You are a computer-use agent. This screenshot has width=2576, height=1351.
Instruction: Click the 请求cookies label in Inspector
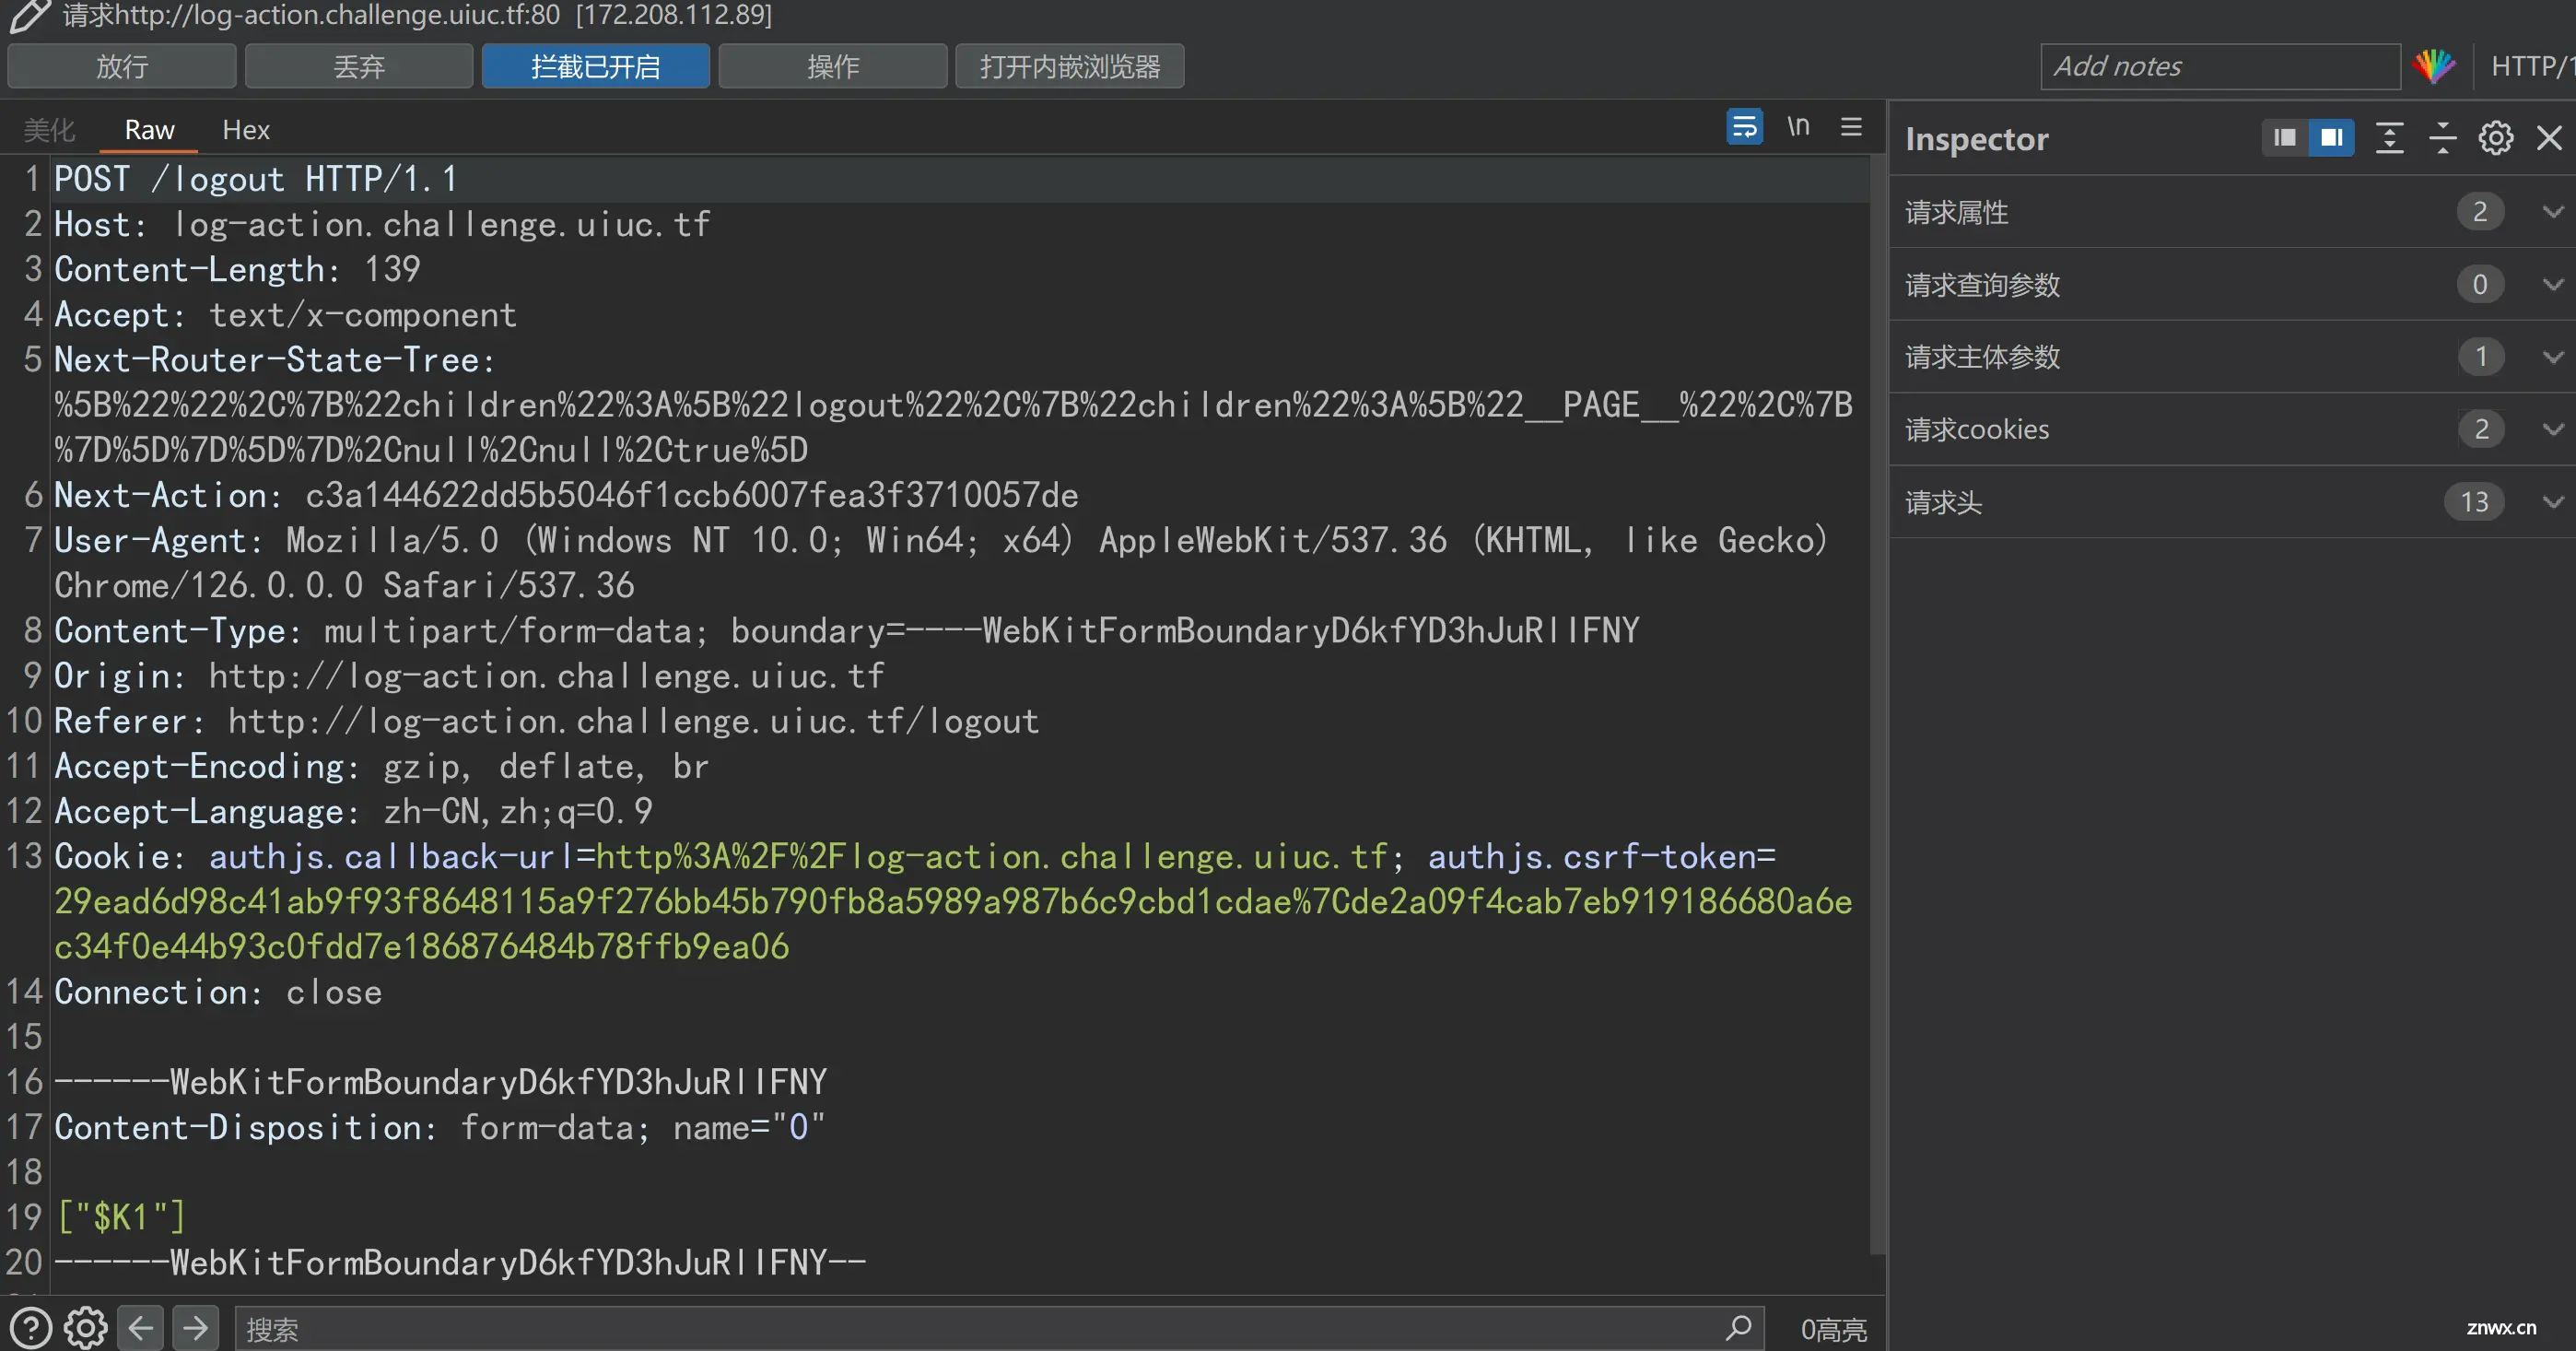tap(1977, 429)
